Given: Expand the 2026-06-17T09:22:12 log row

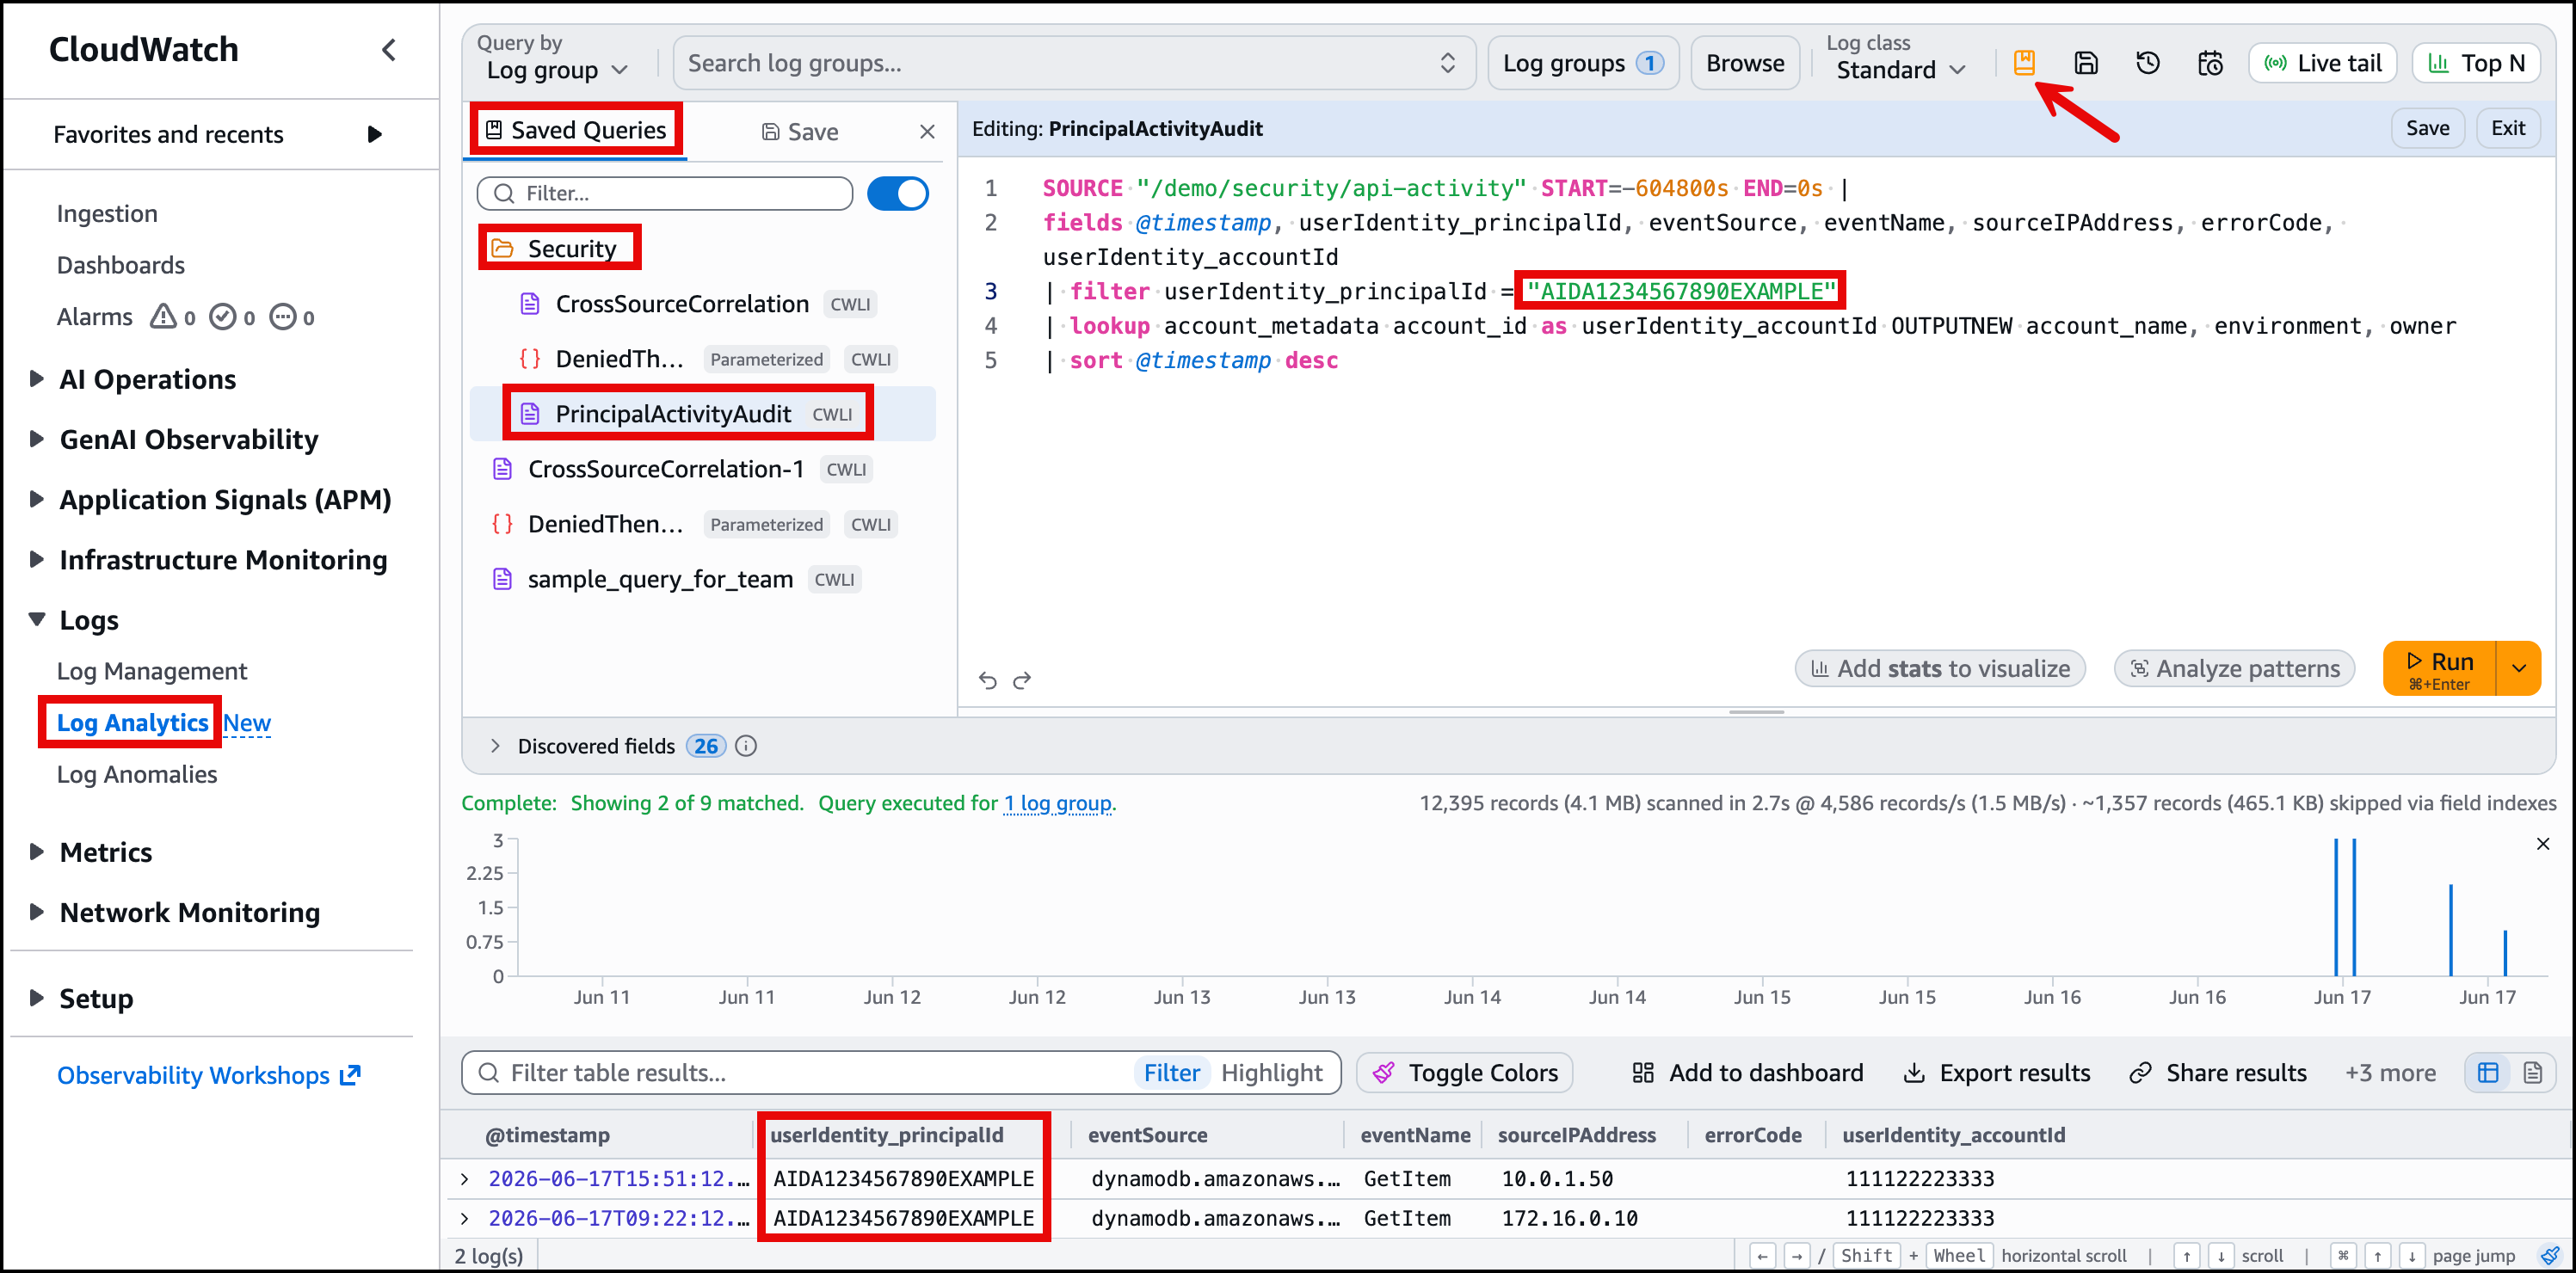Looking at the screenshot, I should 465,1218.
